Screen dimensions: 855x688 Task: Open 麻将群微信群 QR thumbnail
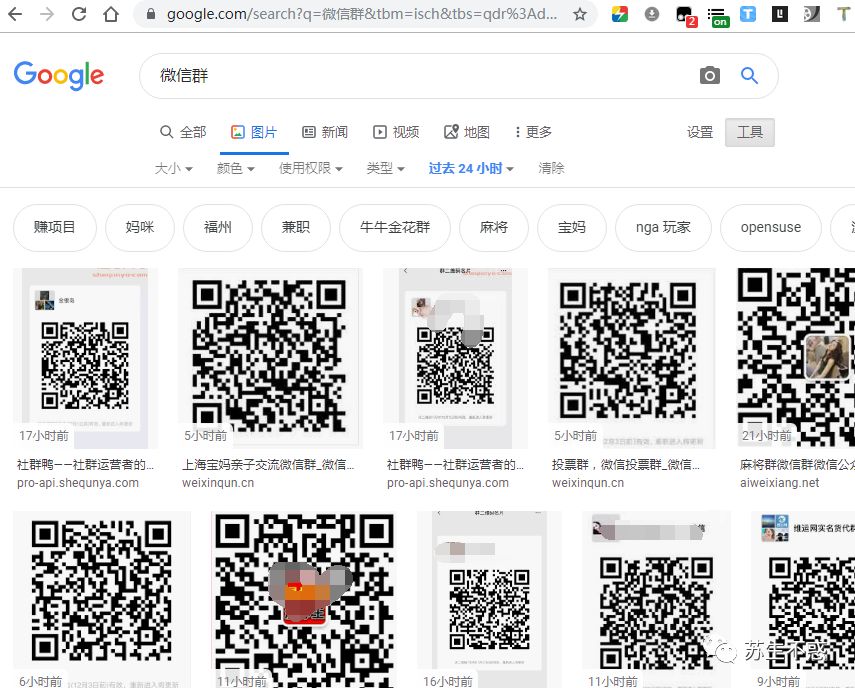(x=796, y=358)
